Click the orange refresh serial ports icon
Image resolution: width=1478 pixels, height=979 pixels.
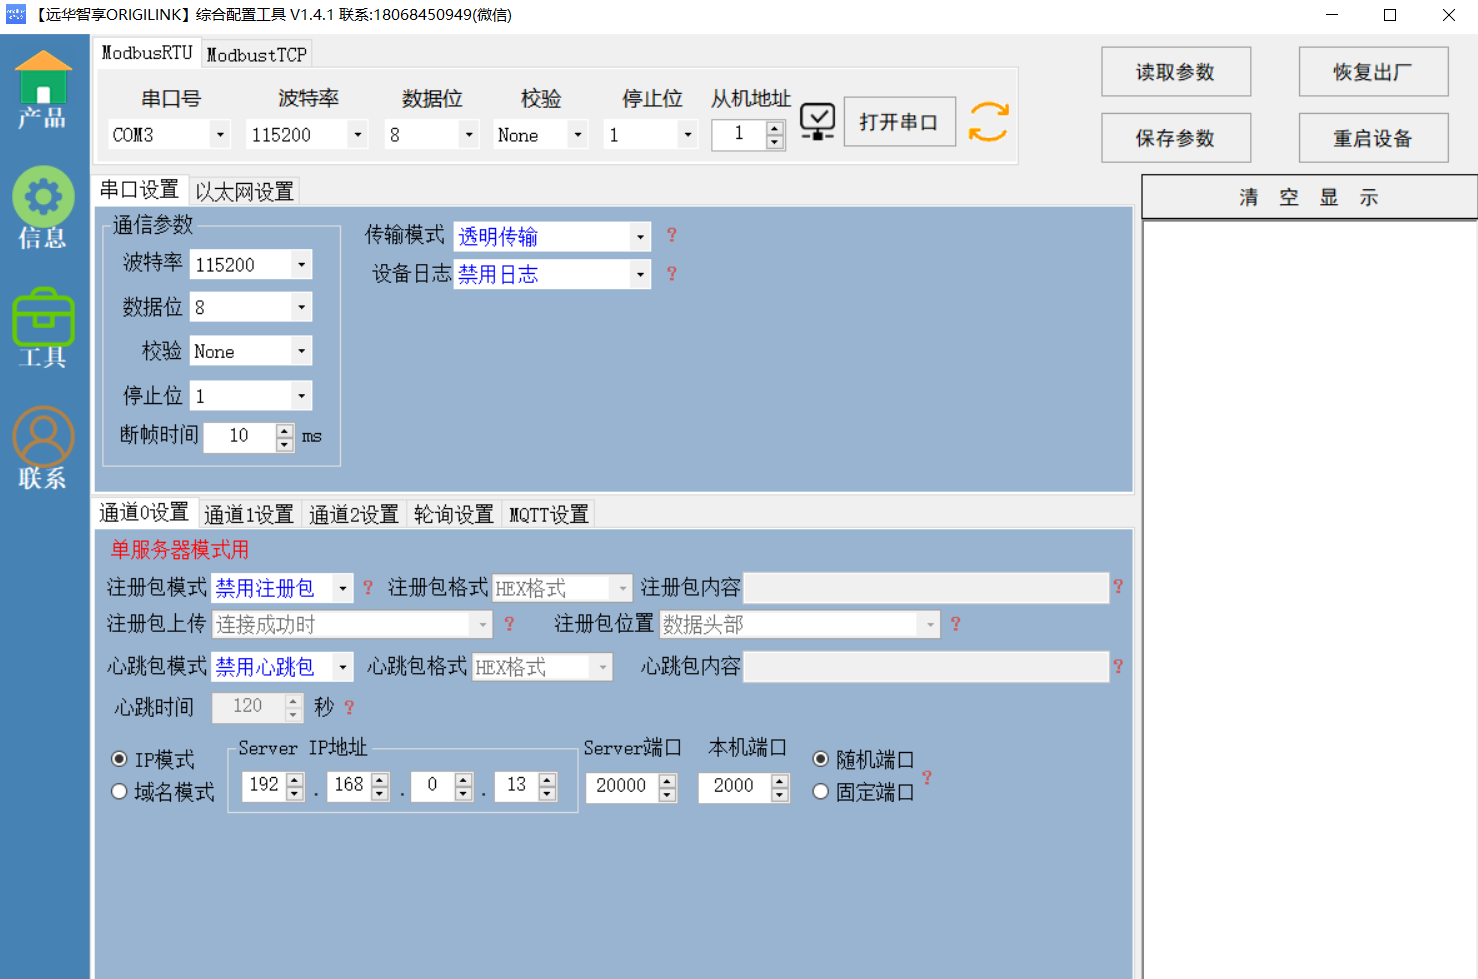pos(988,122)
